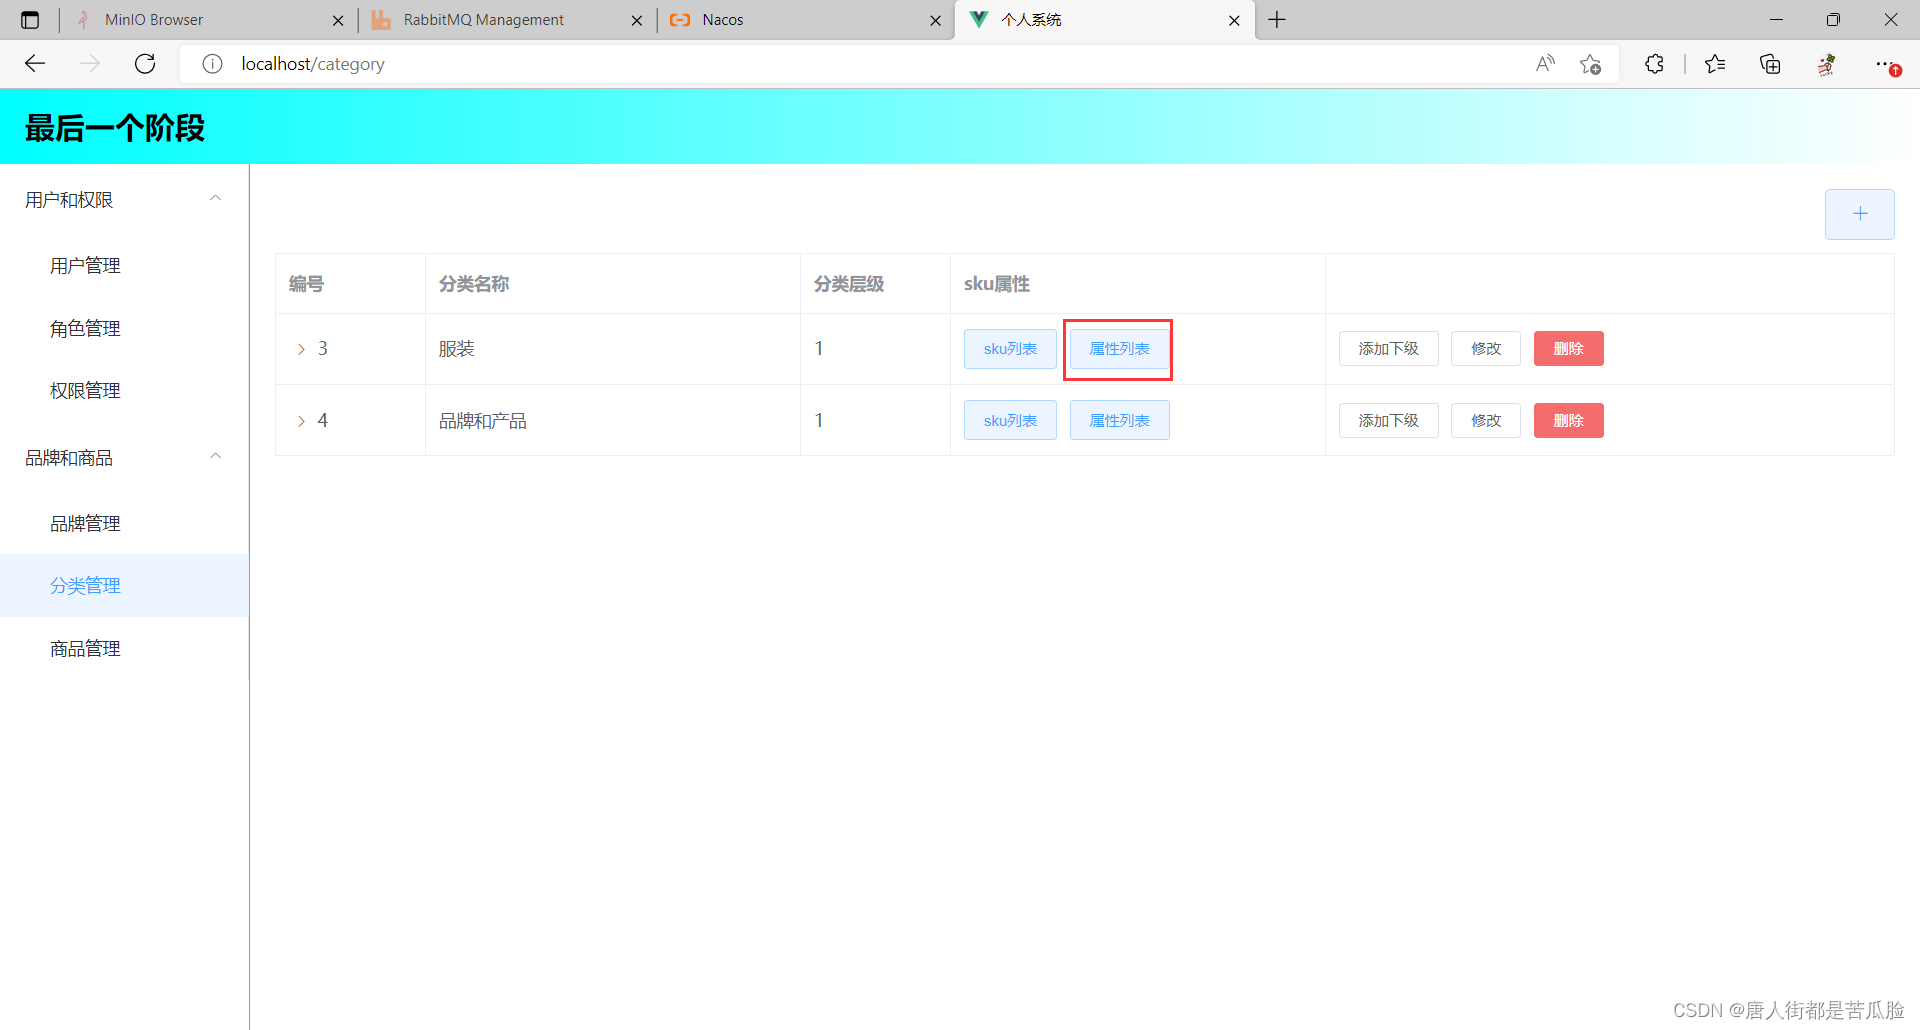Collapse the 品牌和商品 menu group

[x=124, y=458]
